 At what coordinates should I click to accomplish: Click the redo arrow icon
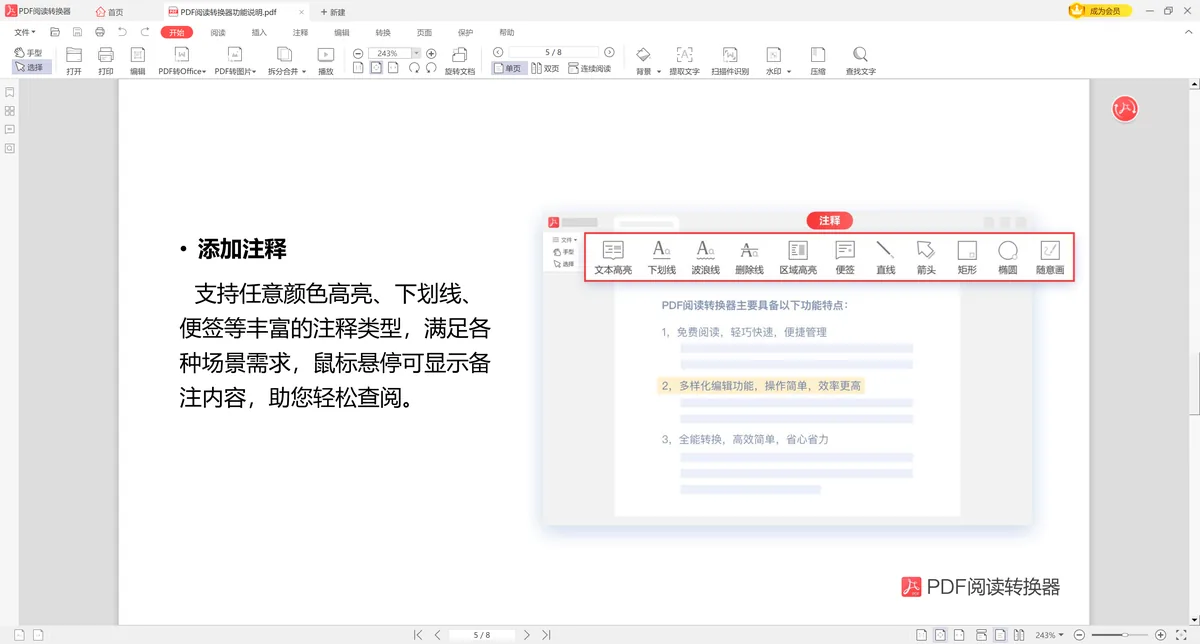[x=146, y=32]
